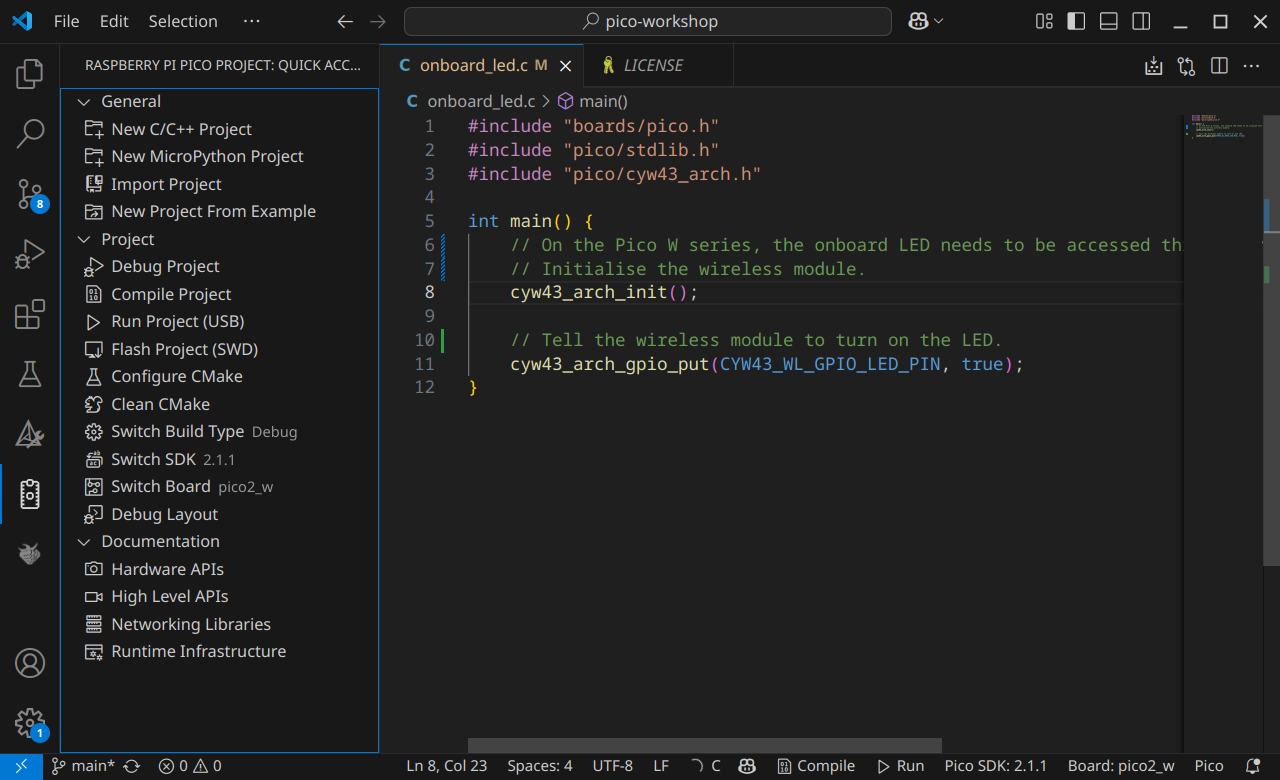Screen dimensions: 1280x780
Task: Click Compile in status bar
Action: pos(816,766)
